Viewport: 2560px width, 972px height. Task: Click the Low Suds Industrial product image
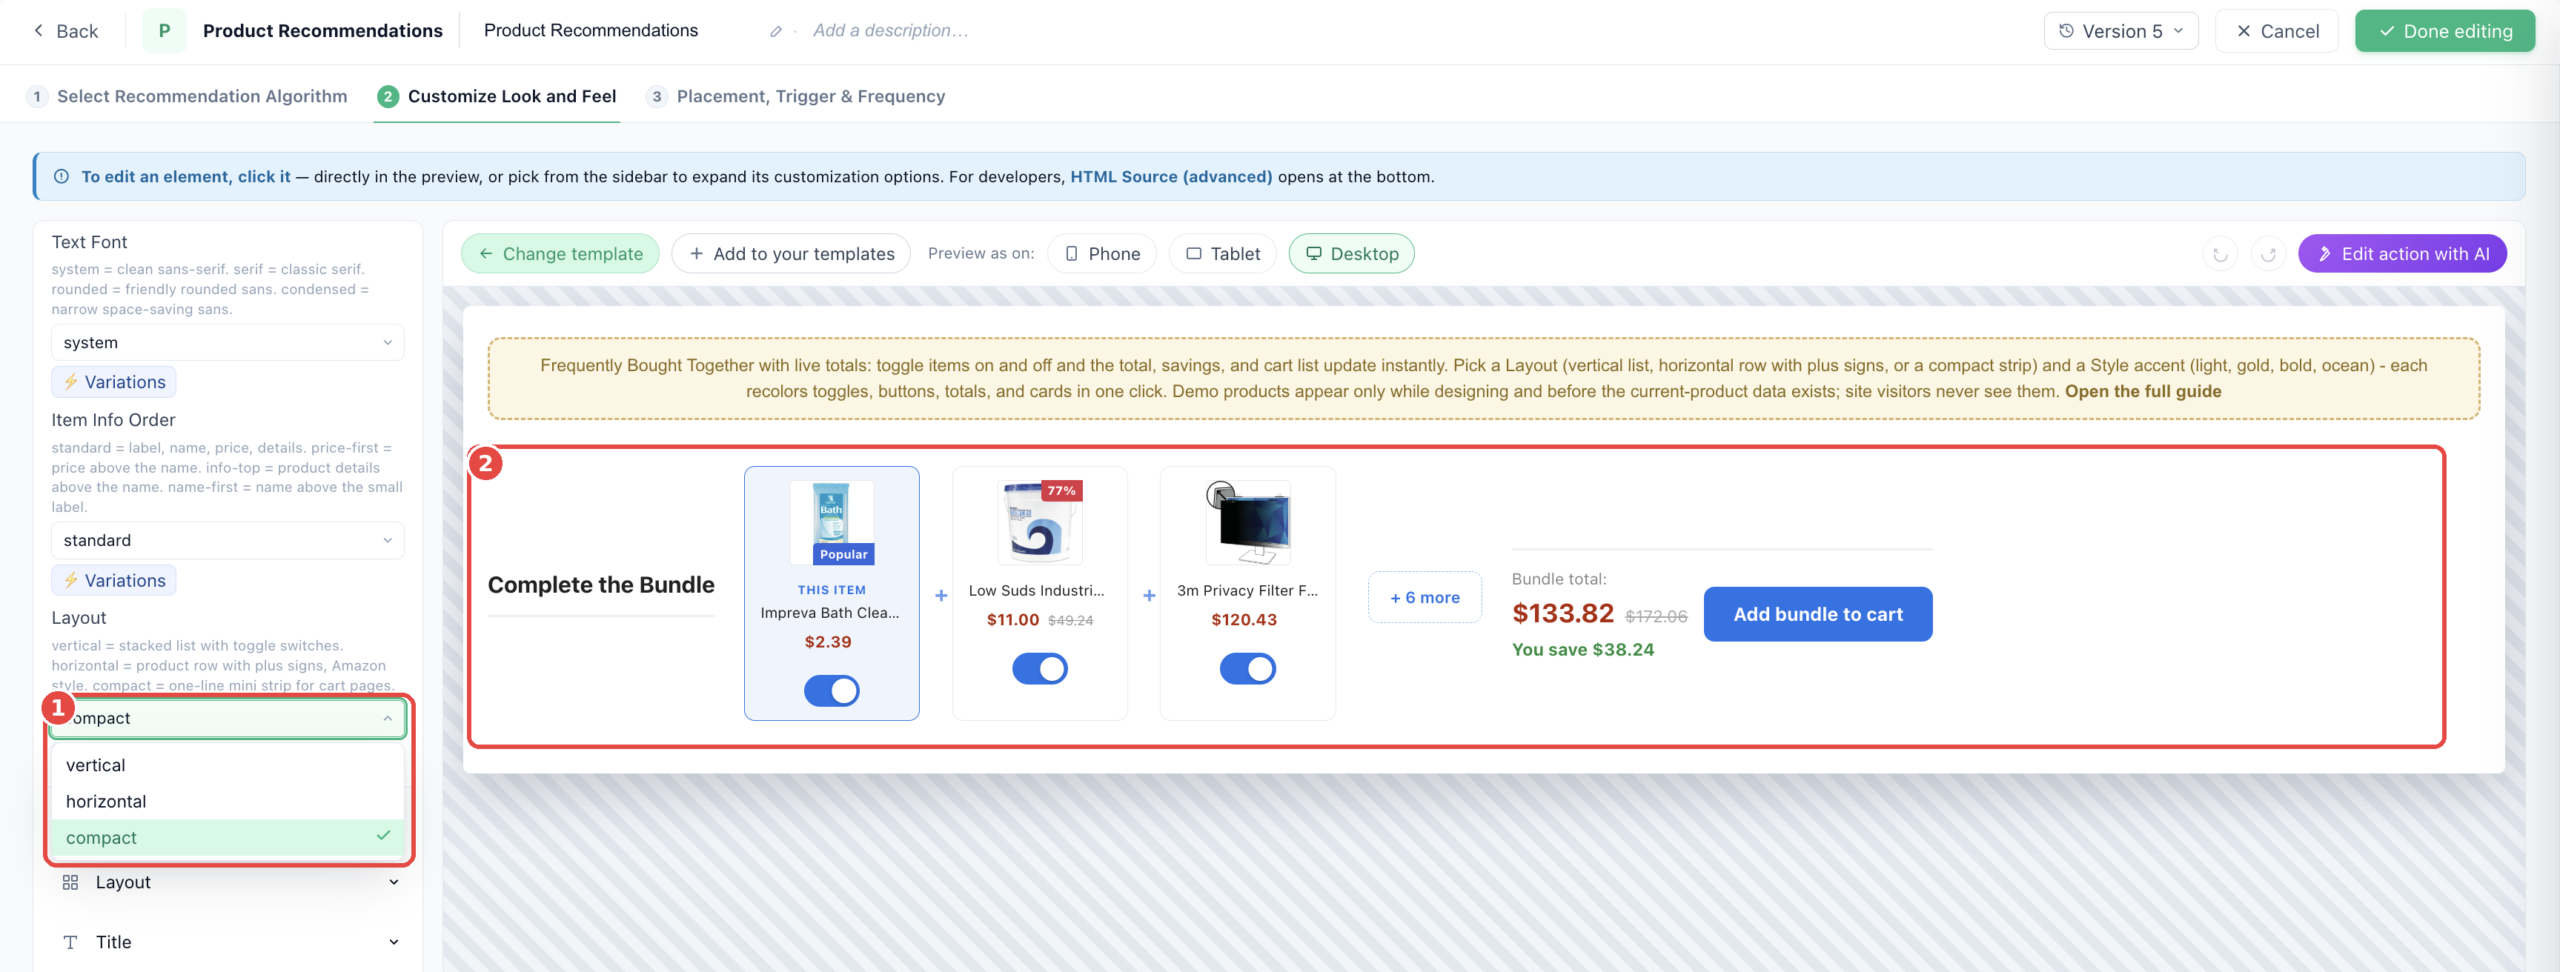pyautogui.click(x=1039, y=523)
